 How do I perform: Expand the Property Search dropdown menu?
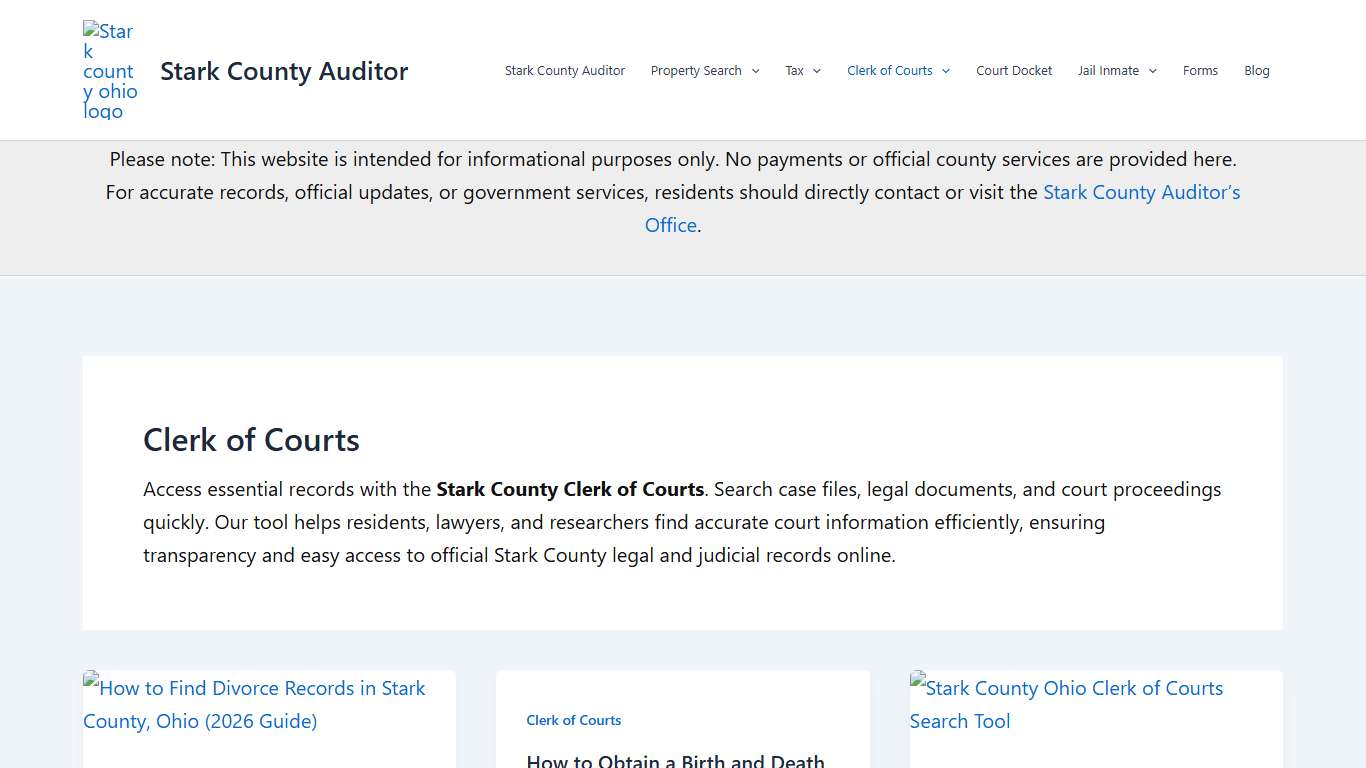click(x=704, y=70)
